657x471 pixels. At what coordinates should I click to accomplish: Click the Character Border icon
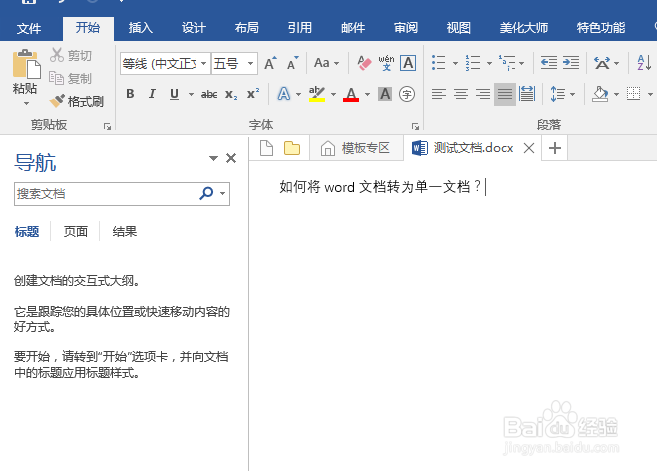coord(408,63)
